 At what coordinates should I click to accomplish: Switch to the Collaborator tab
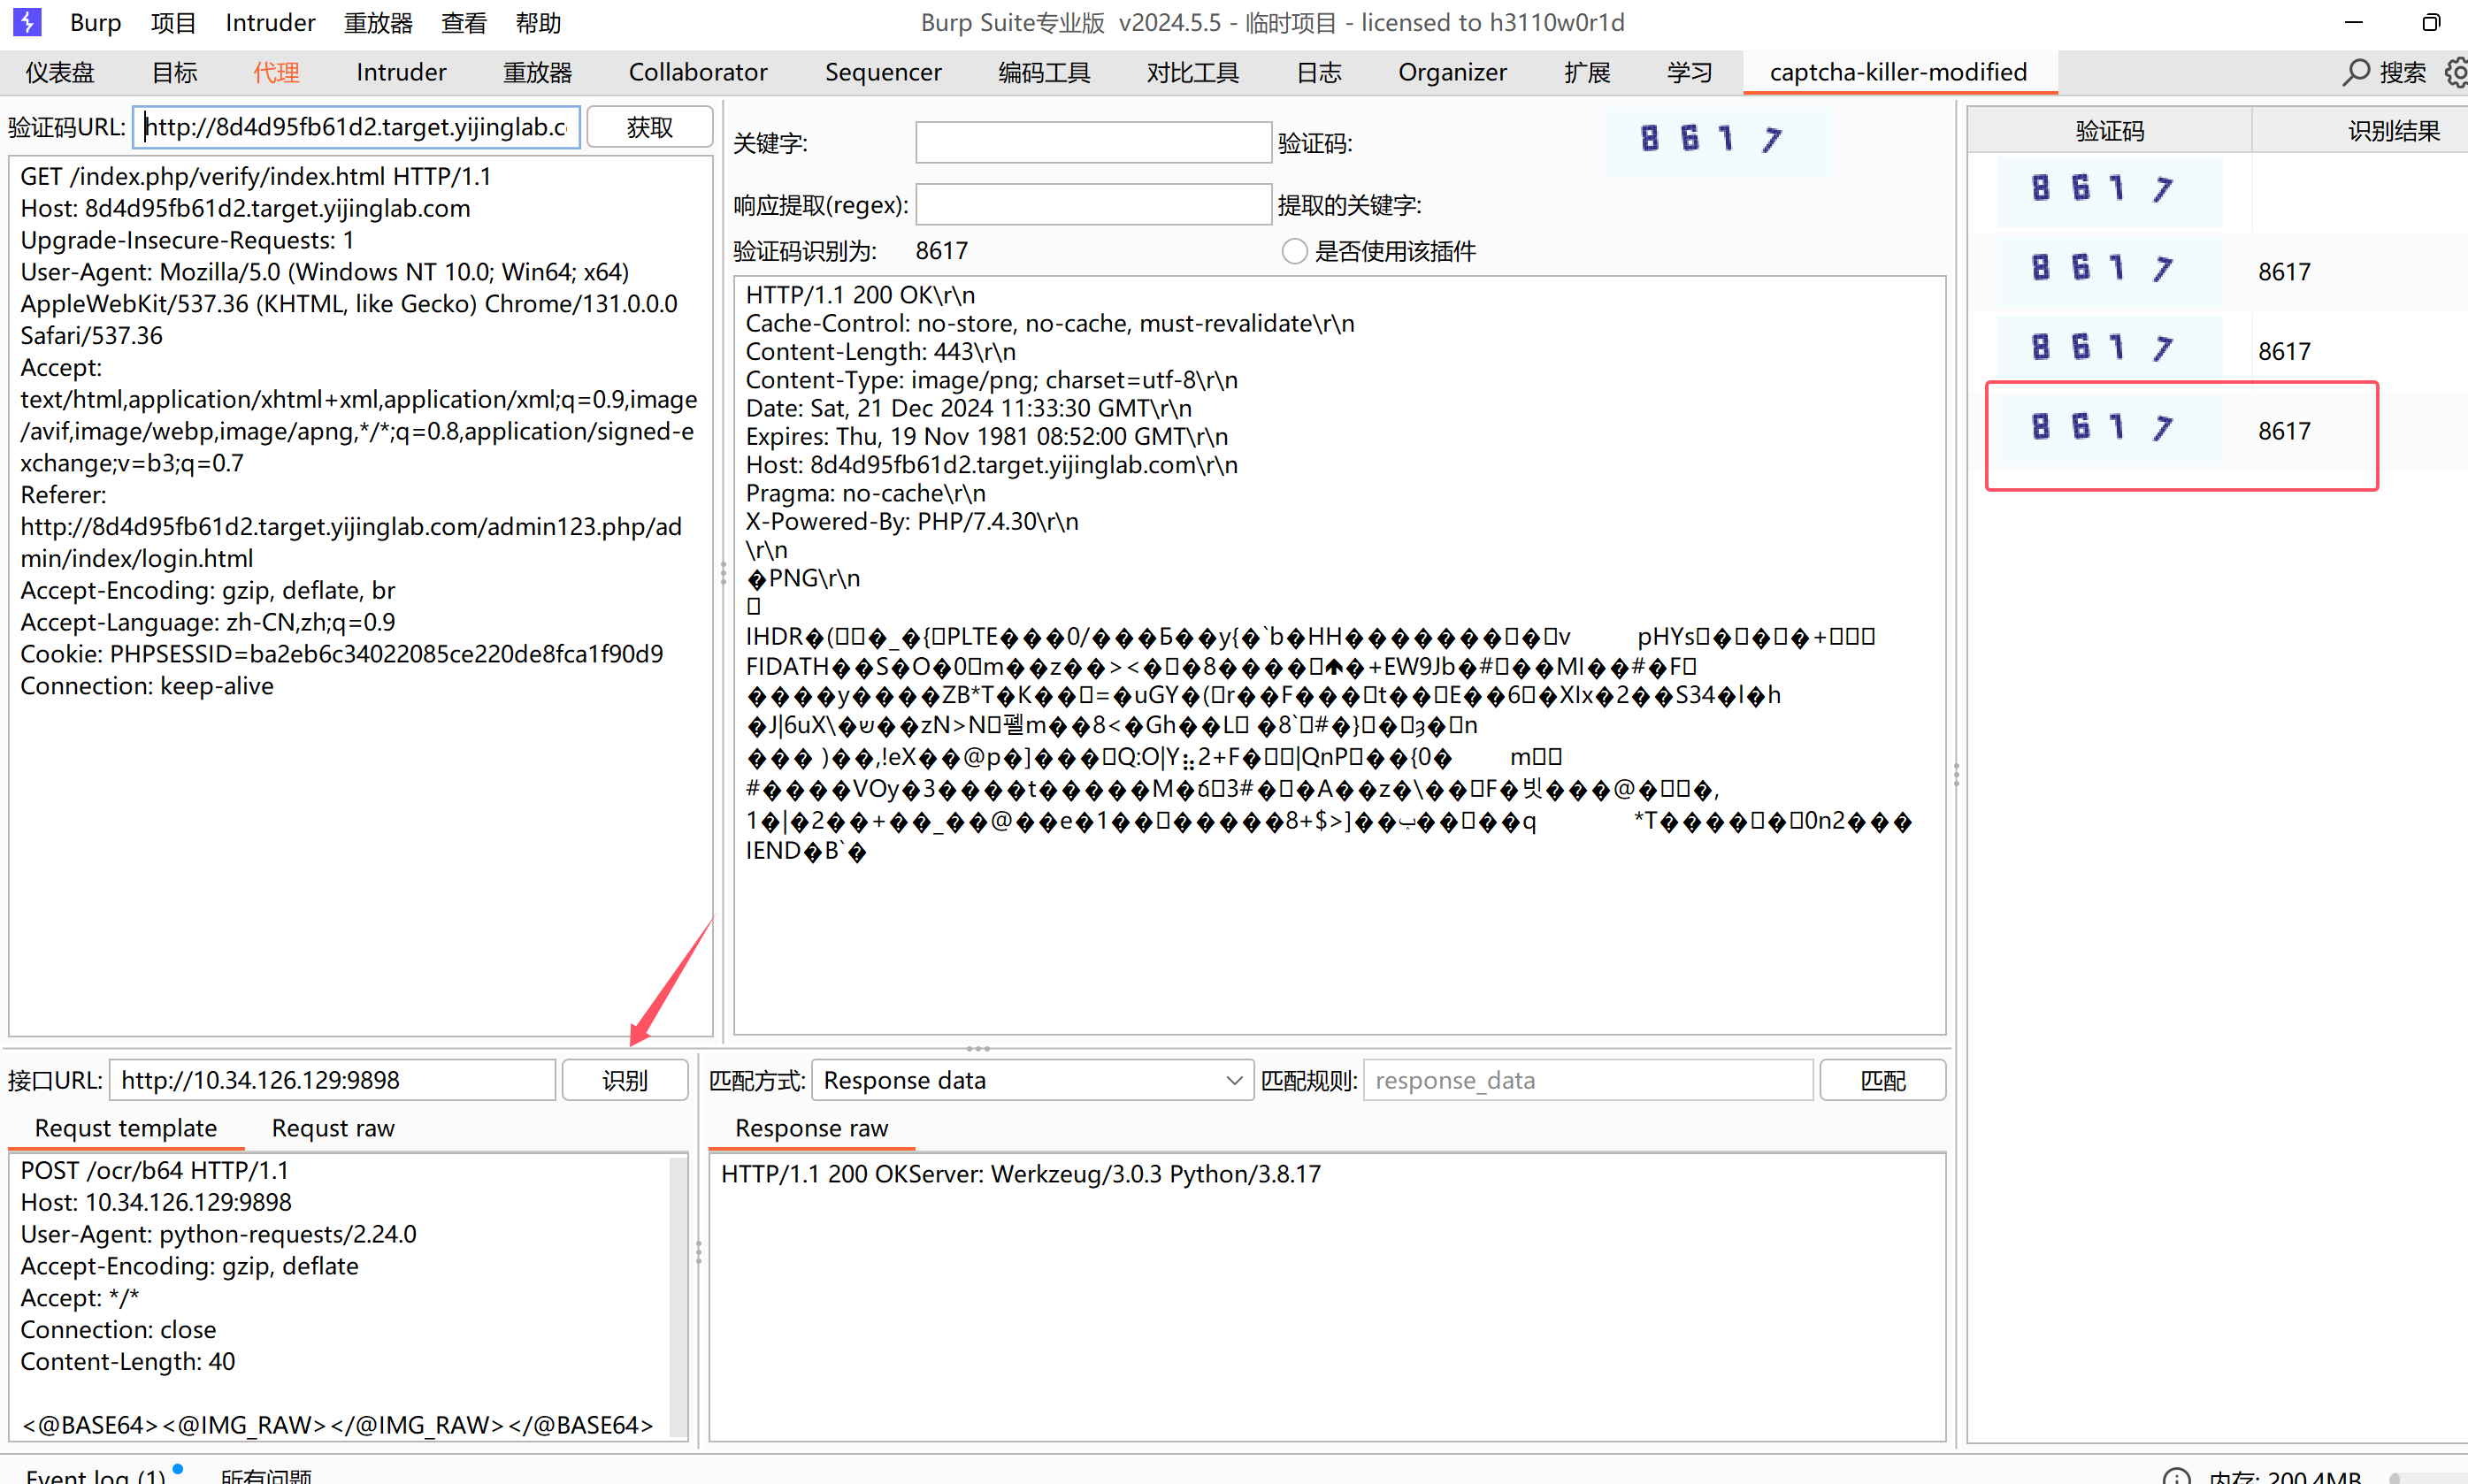click(x=698, y=72)
